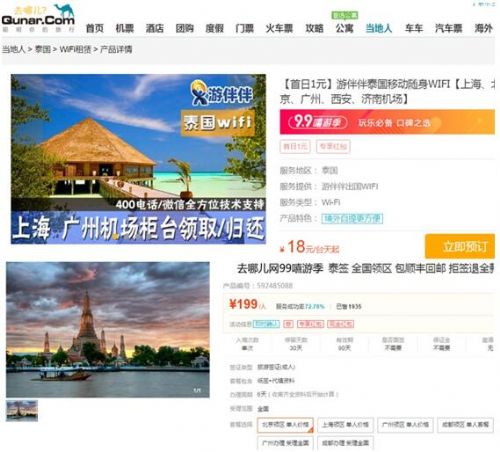Choose 广州办理 受理全国 option
Image resolution: width=500 pixels, height=452 pixels.
coord(285,443)
